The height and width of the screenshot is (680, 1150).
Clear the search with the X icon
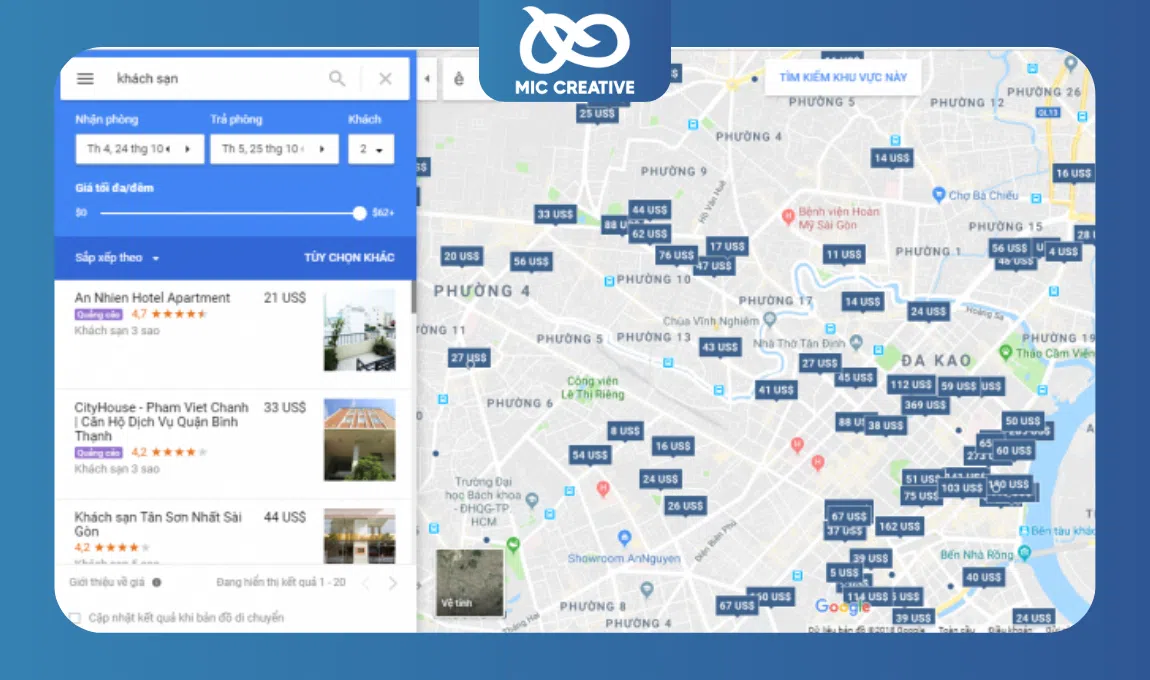(385, 78)
